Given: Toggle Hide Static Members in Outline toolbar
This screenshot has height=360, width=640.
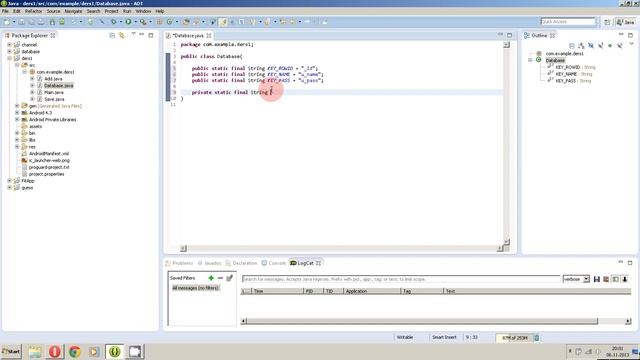Looking at the screenshot, I should (x=601, y=46).
